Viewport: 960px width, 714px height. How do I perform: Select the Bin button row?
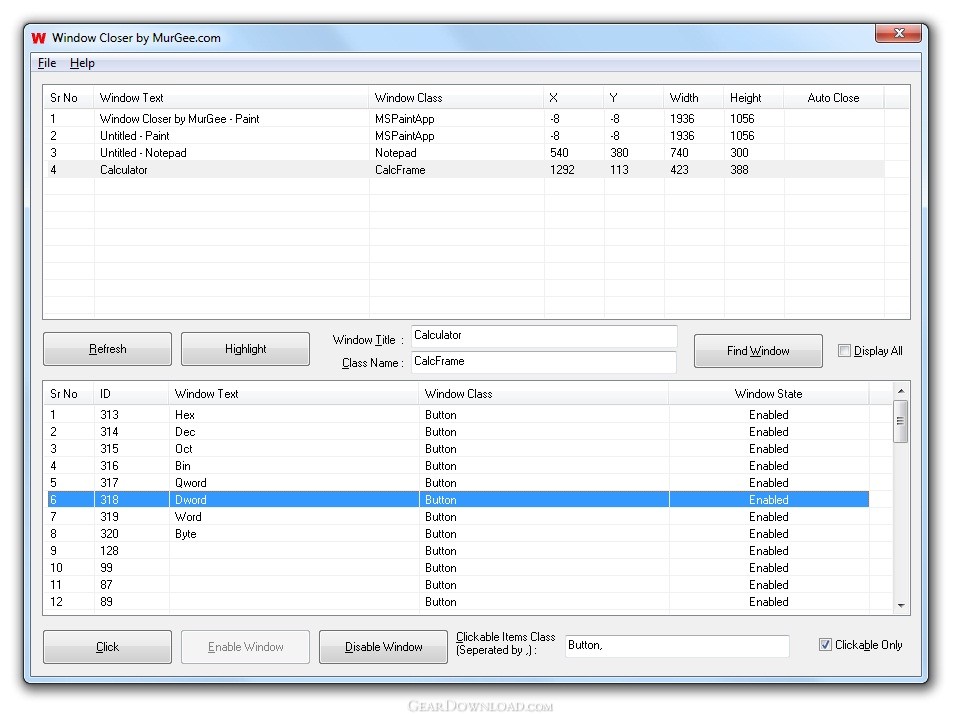458,466
